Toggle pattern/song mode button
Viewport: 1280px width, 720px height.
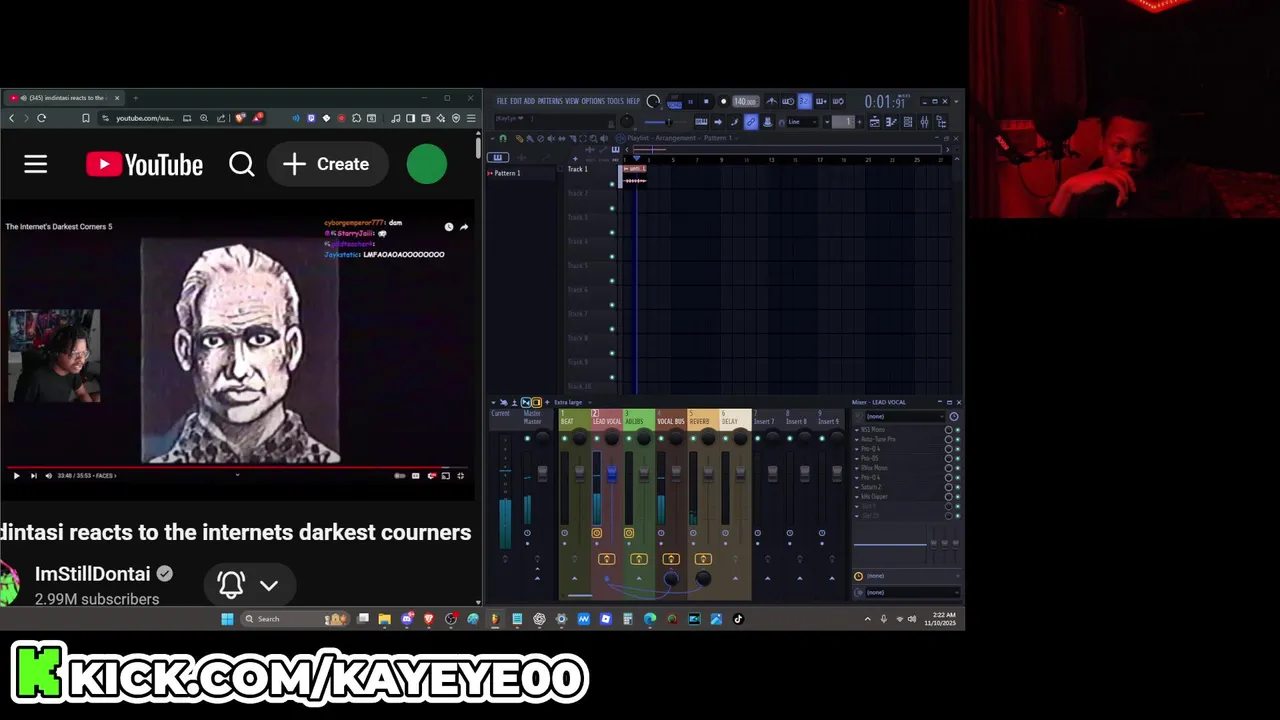pos(674,101)
